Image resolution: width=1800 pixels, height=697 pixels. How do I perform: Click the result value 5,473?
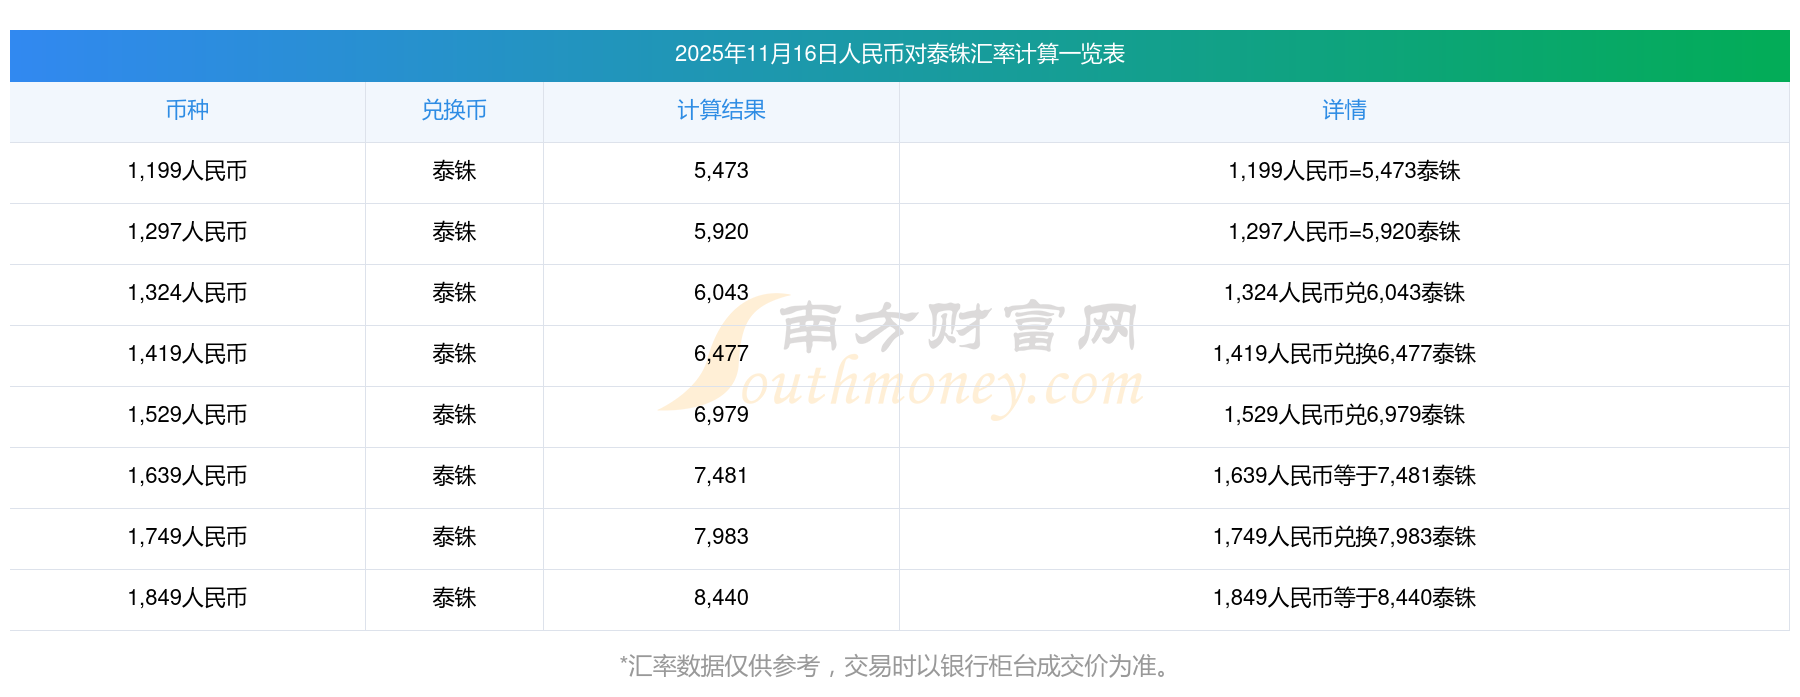pos(721,171)
